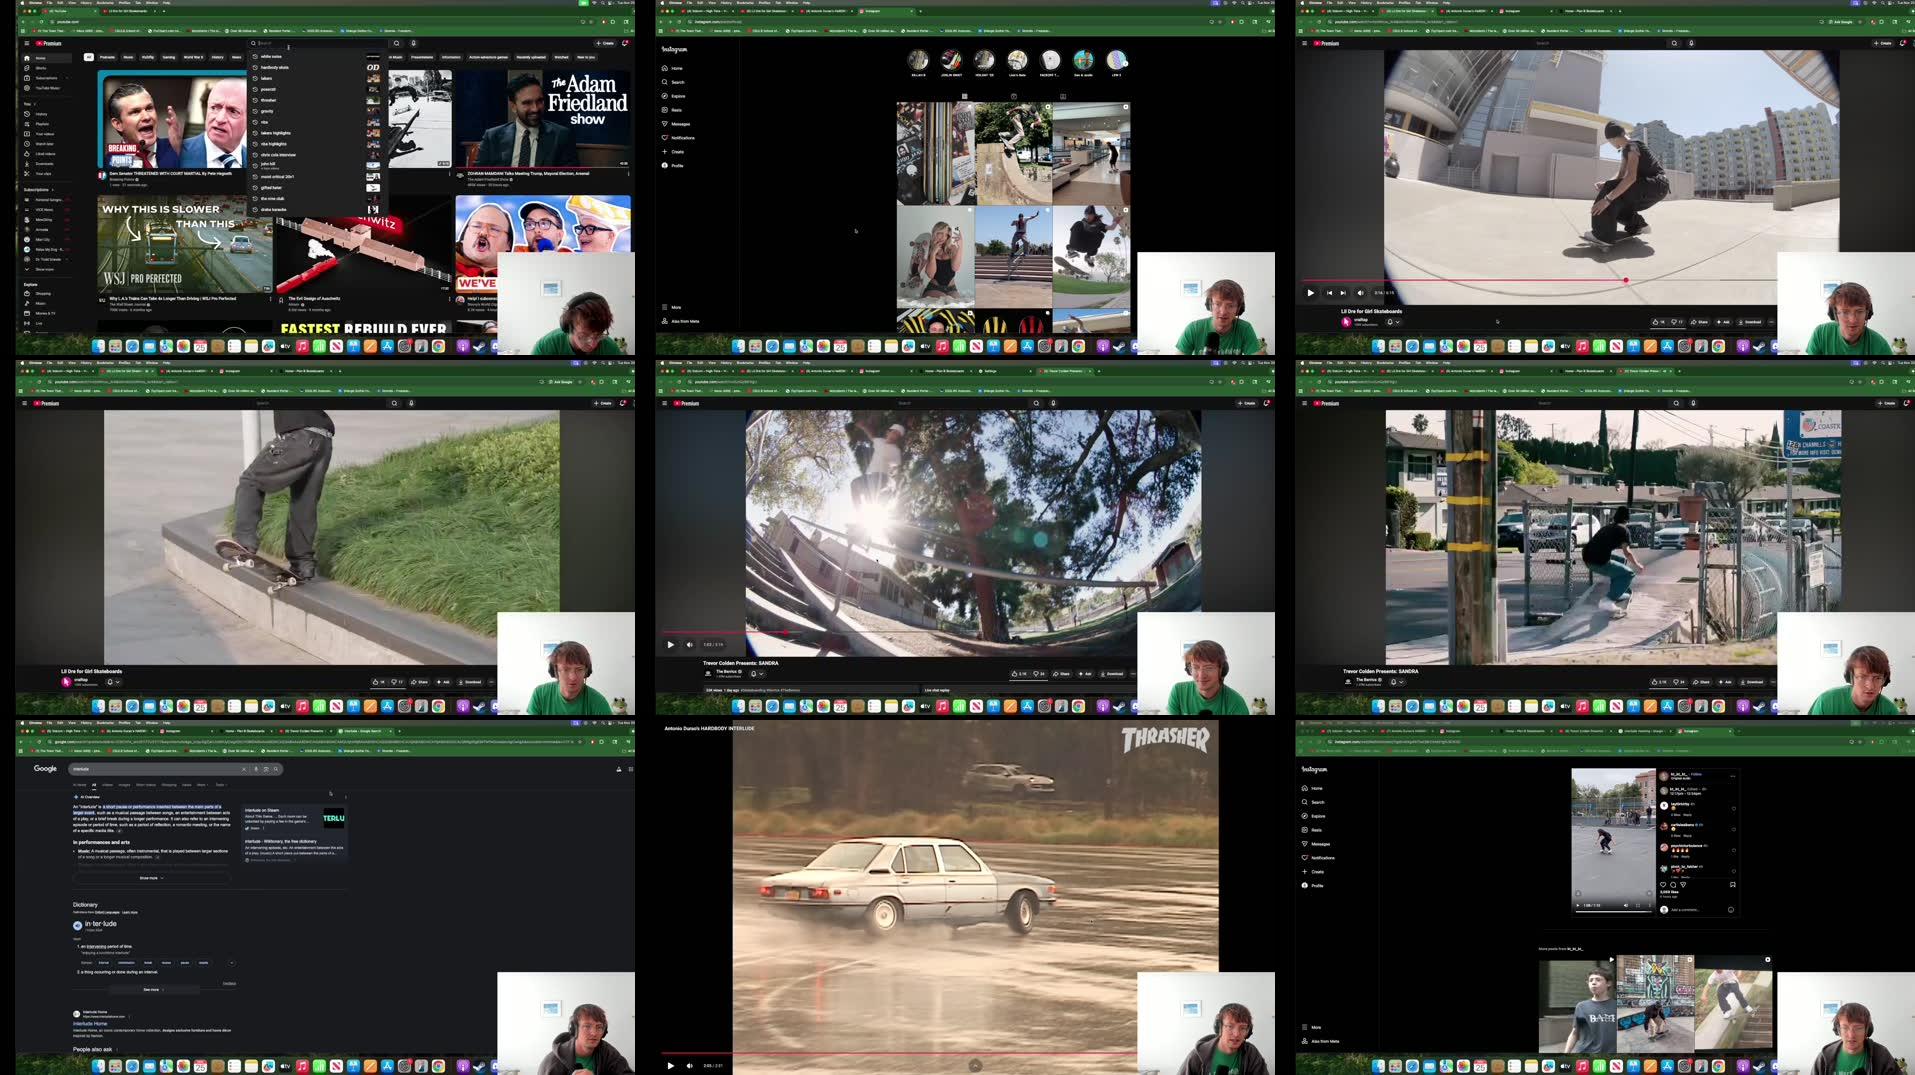The image size is (1915, 1075).
Task: Open the Bookmarks menu in the menu bar
Action: [x=105, y=3]
